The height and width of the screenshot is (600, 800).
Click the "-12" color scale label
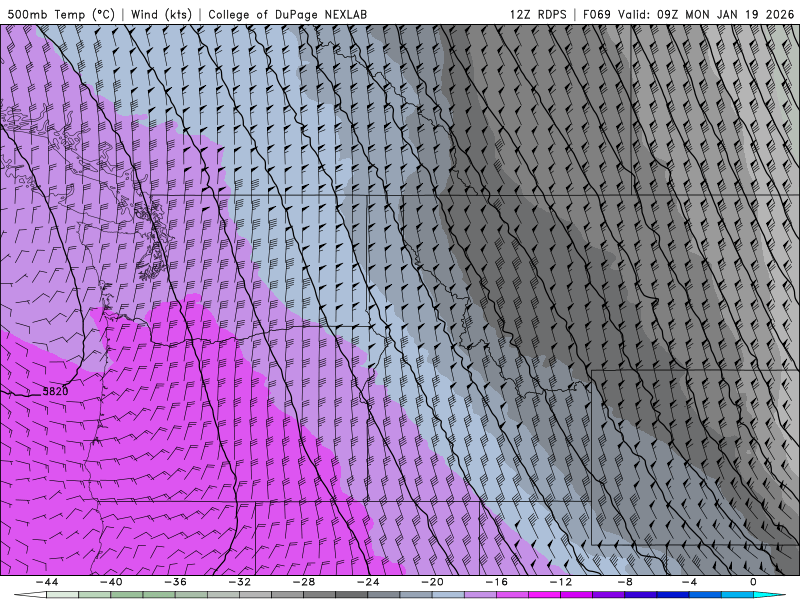(561, 582)
